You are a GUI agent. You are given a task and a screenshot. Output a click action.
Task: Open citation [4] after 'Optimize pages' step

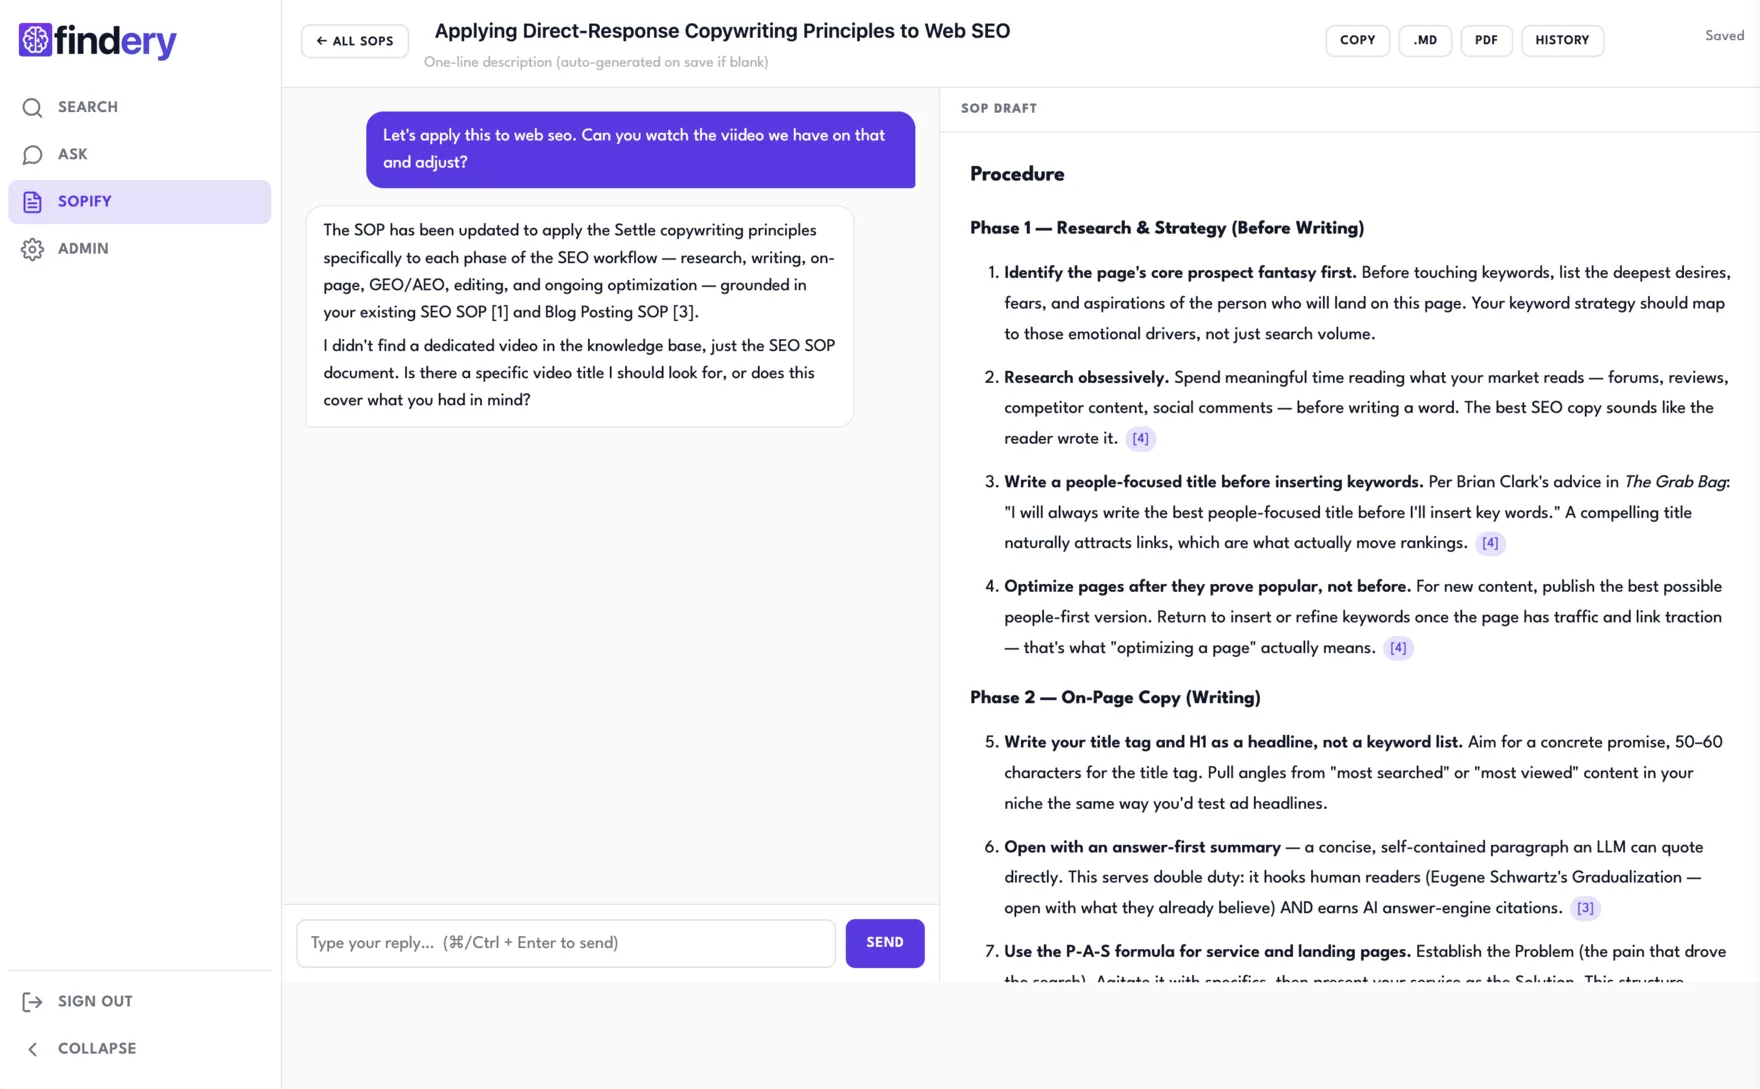tap(1397, 648)
